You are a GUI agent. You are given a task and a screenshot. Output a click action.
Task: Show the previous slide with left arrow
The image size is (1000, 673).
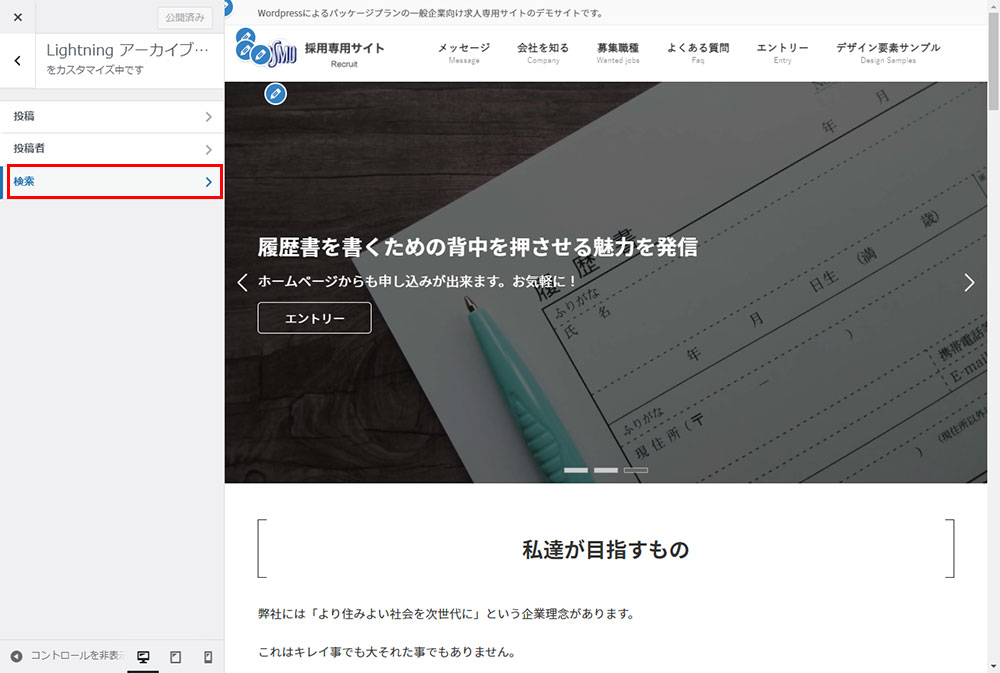coord(242,282)
